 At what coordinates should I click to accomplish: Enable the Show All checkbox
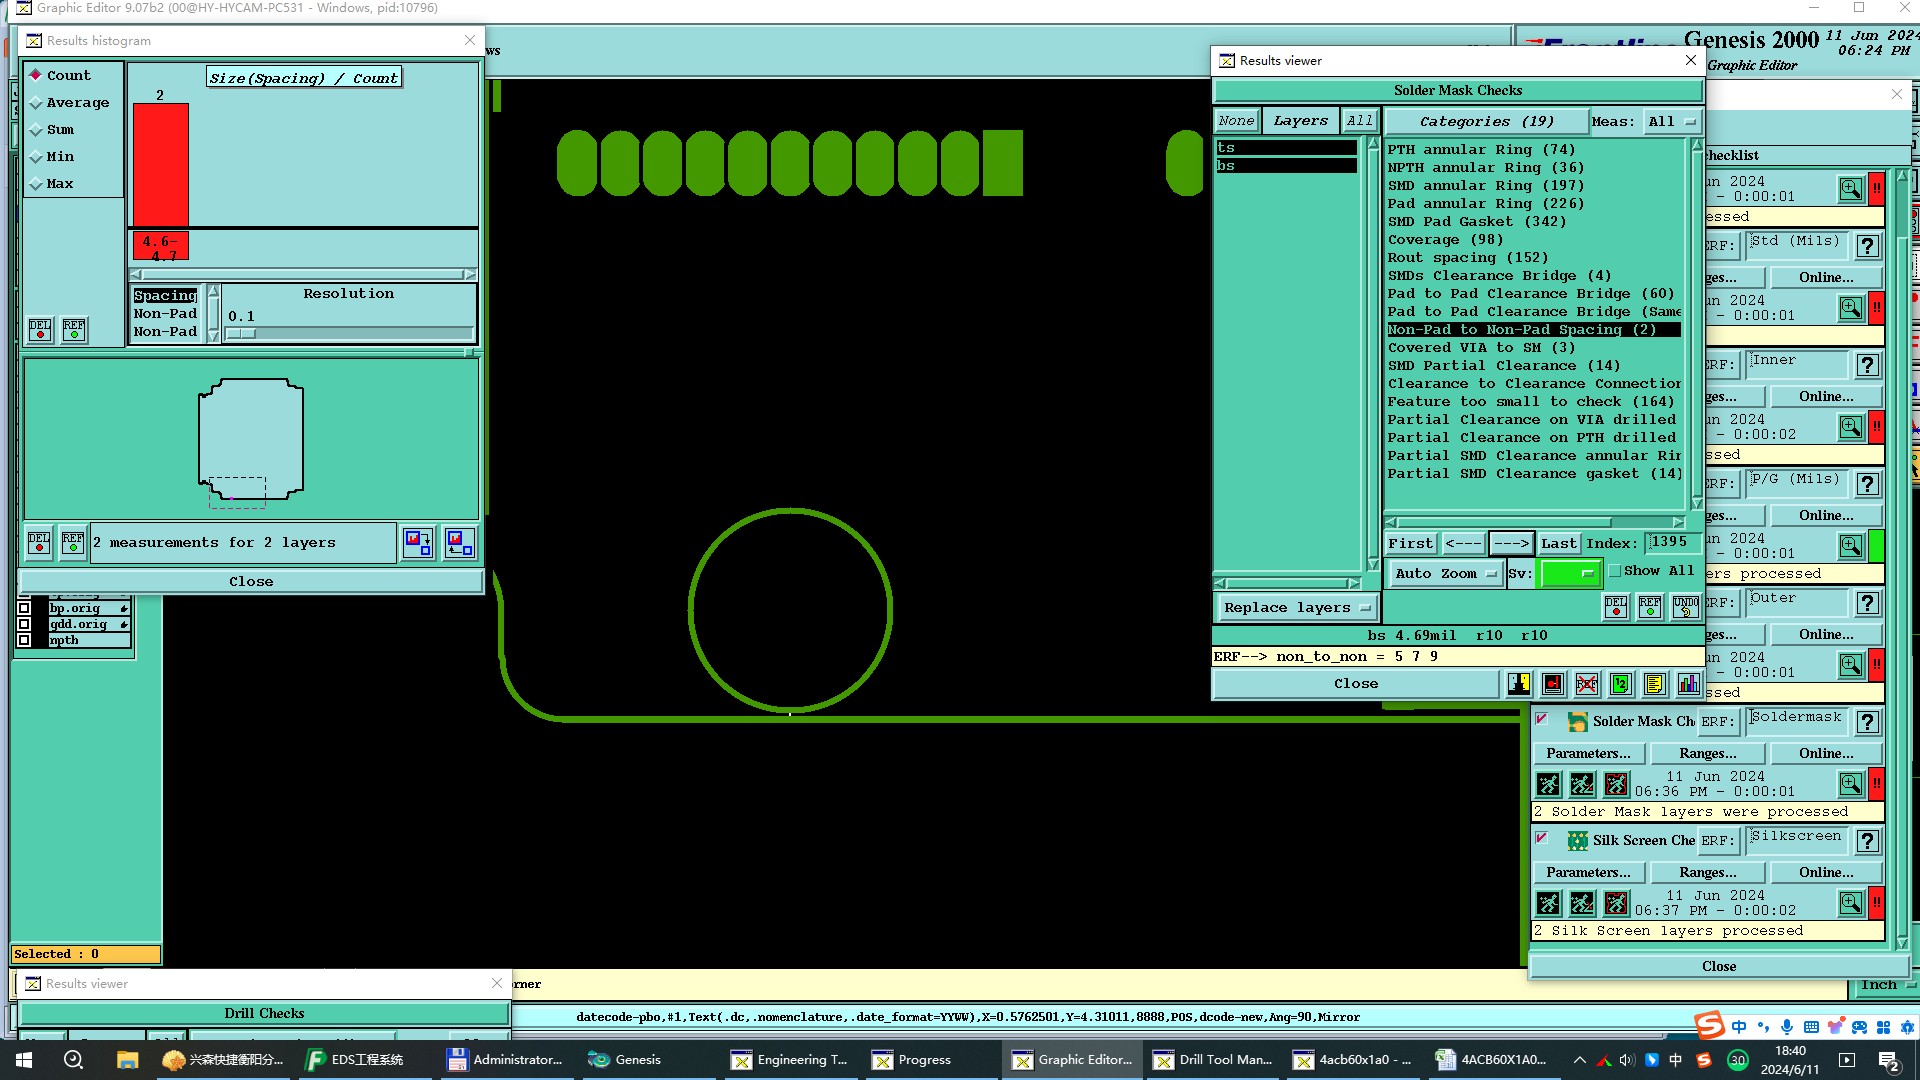coord(1614,571)
